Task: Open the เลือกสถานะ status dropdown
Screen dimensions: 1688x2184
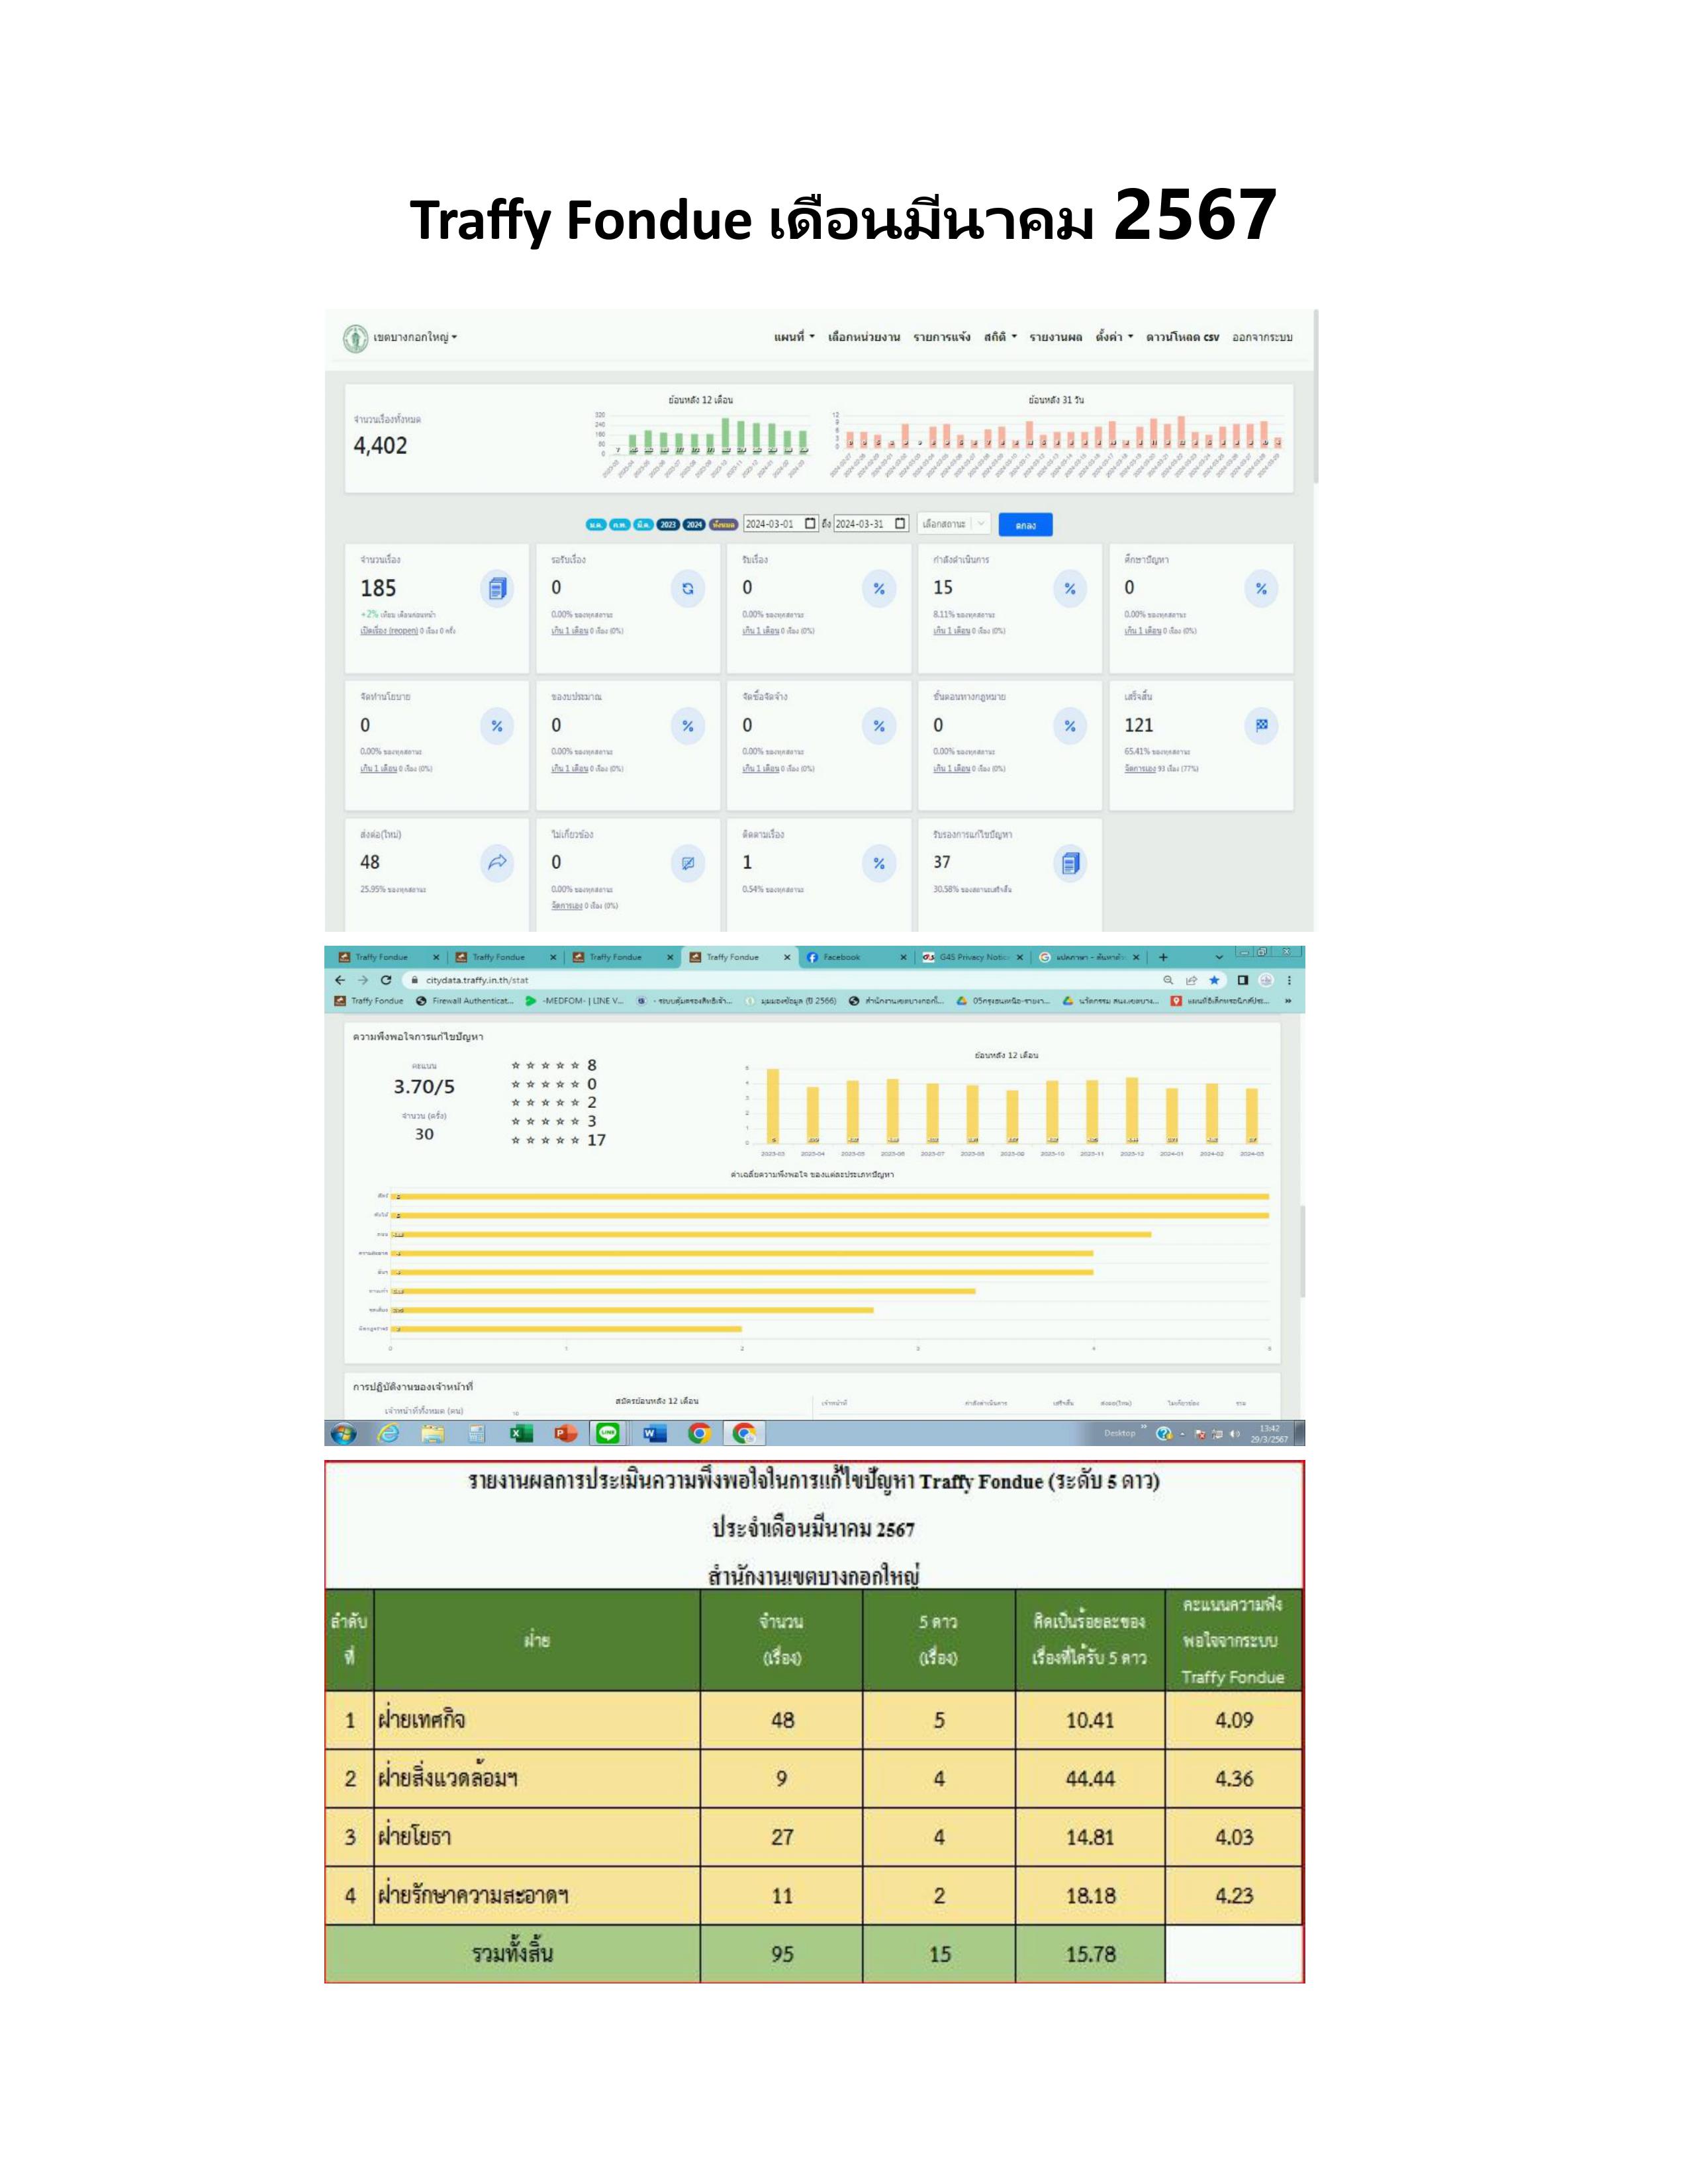Action: tap(954, 524)
